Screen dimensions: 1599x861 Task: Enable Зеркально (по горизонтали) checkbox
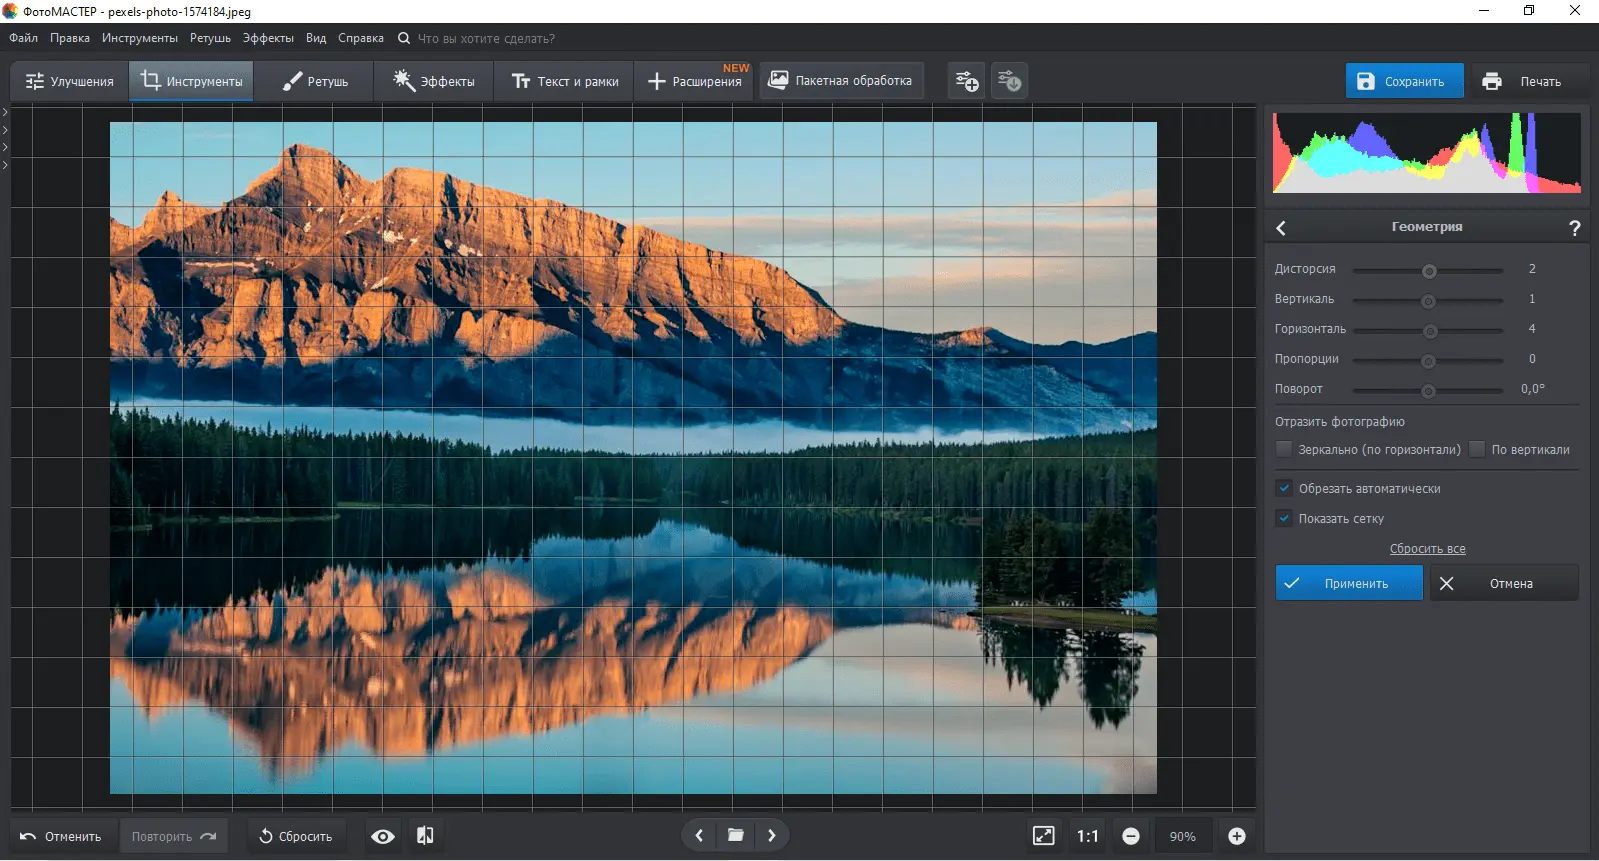(1284, 450)
